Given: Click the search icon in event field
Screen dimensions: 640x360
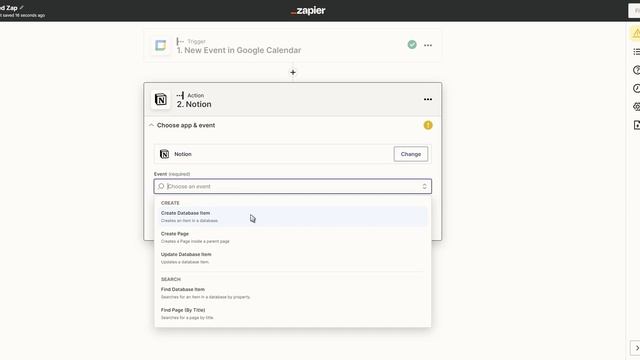Looking at the screenshot, I should coord(161,186).
